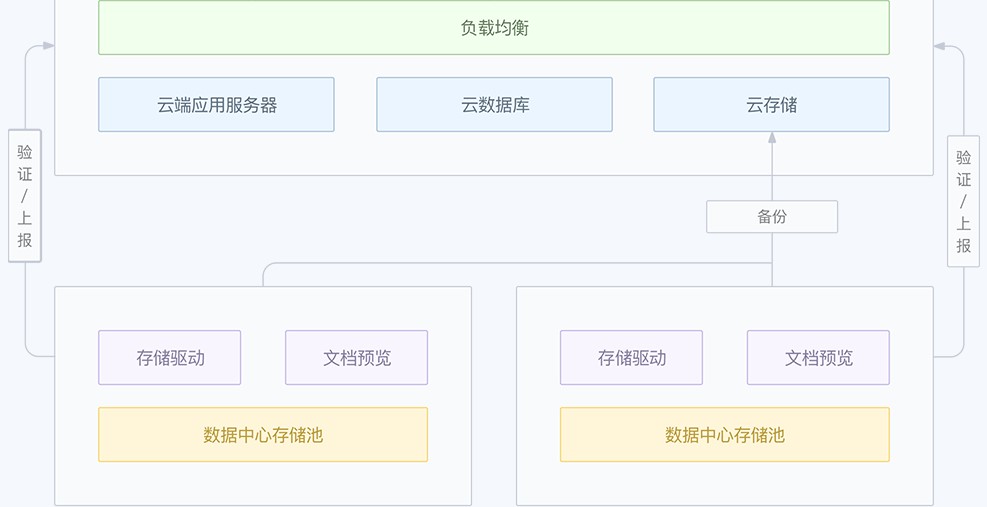Select the right 验证/上报 vertical label
The height and width of the screenshot is (507, 987).
(x=963, y=201)
